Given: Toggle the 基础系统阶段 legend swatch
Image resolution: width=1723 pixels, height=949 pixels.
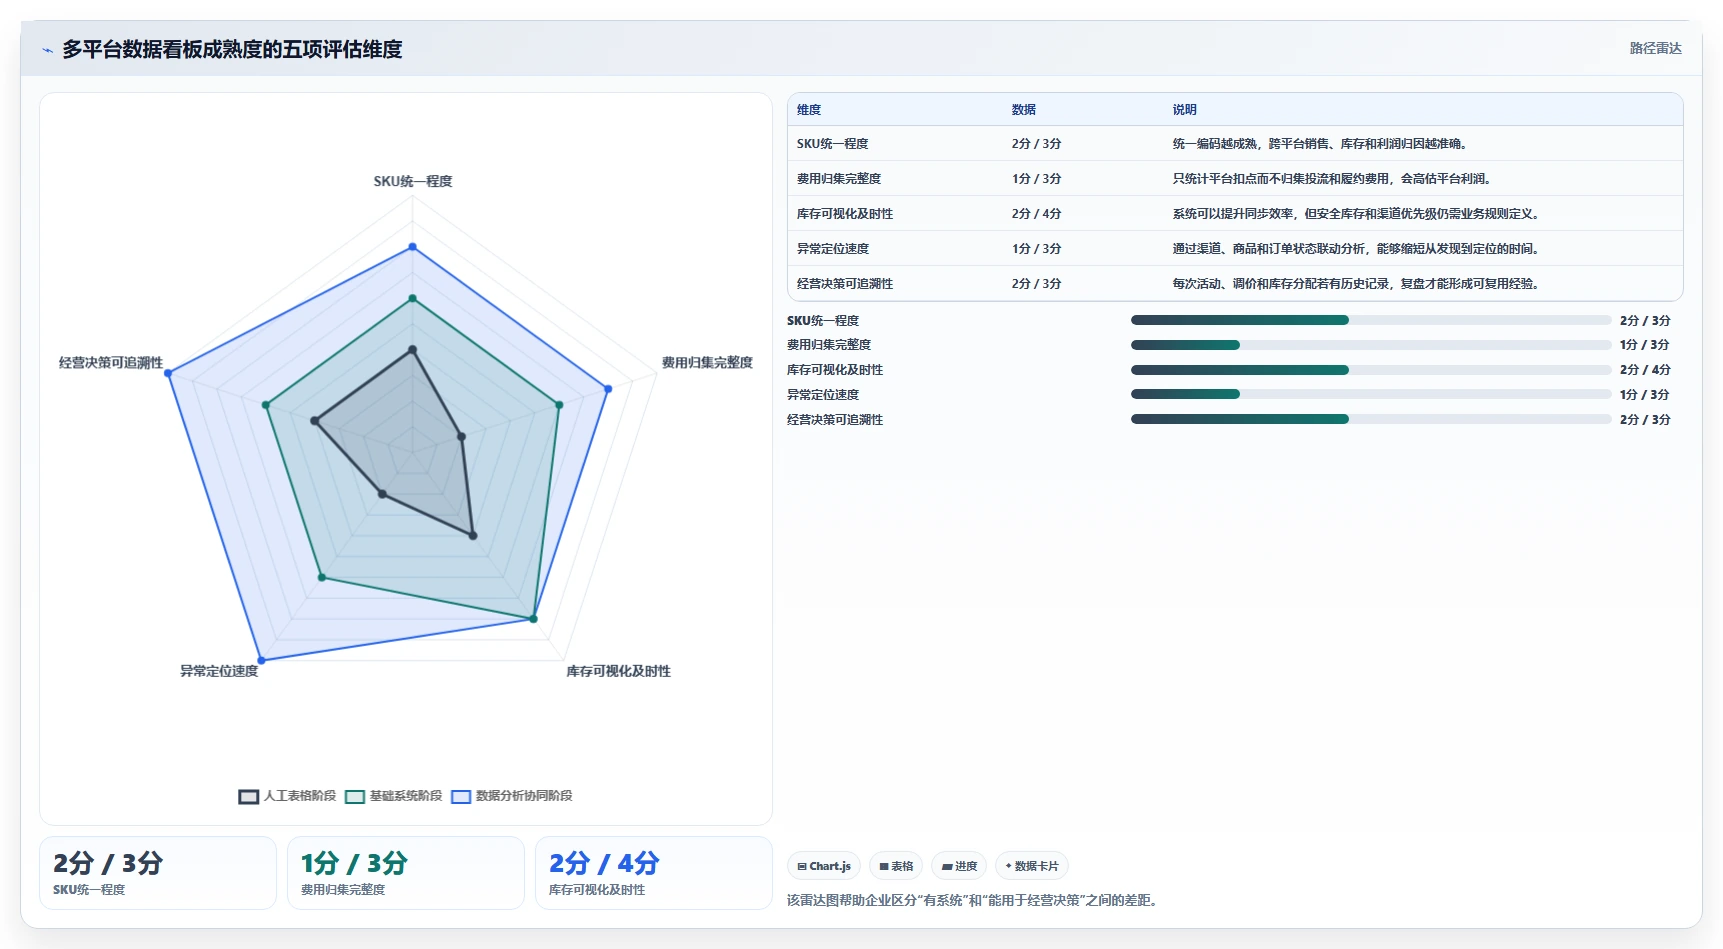Looking at the screenshot, I should coord(355,797).
